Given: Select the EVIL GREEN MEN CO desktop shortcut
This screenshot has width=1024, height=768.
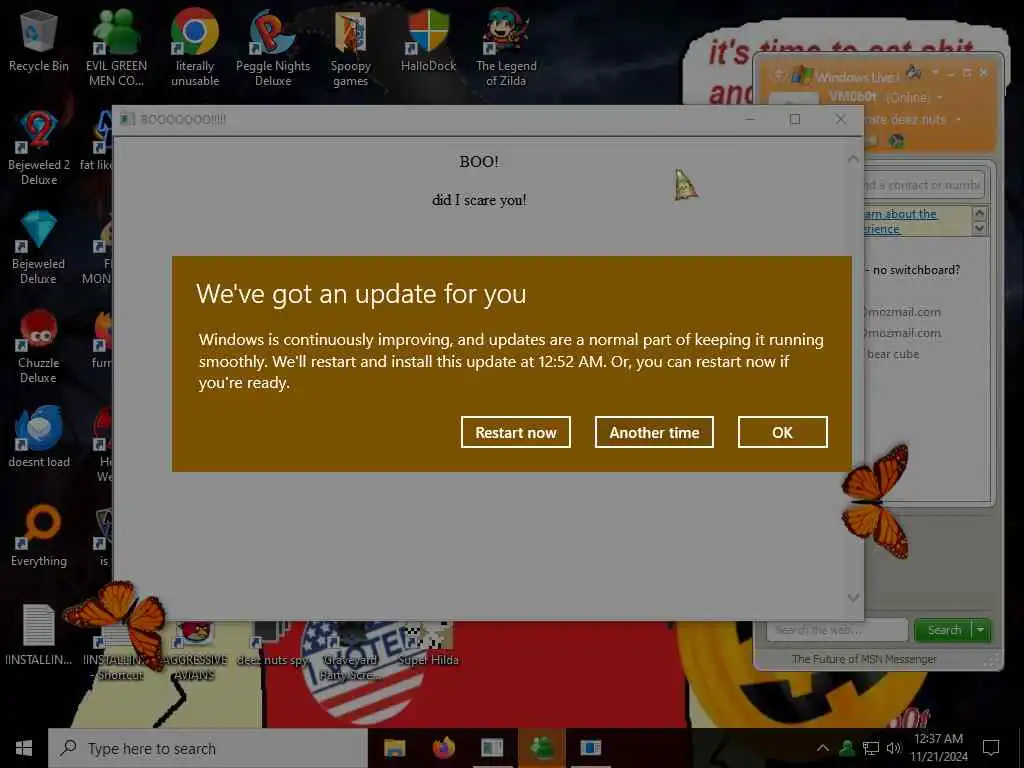Looking at the screenshot, I should click(116, 47).
